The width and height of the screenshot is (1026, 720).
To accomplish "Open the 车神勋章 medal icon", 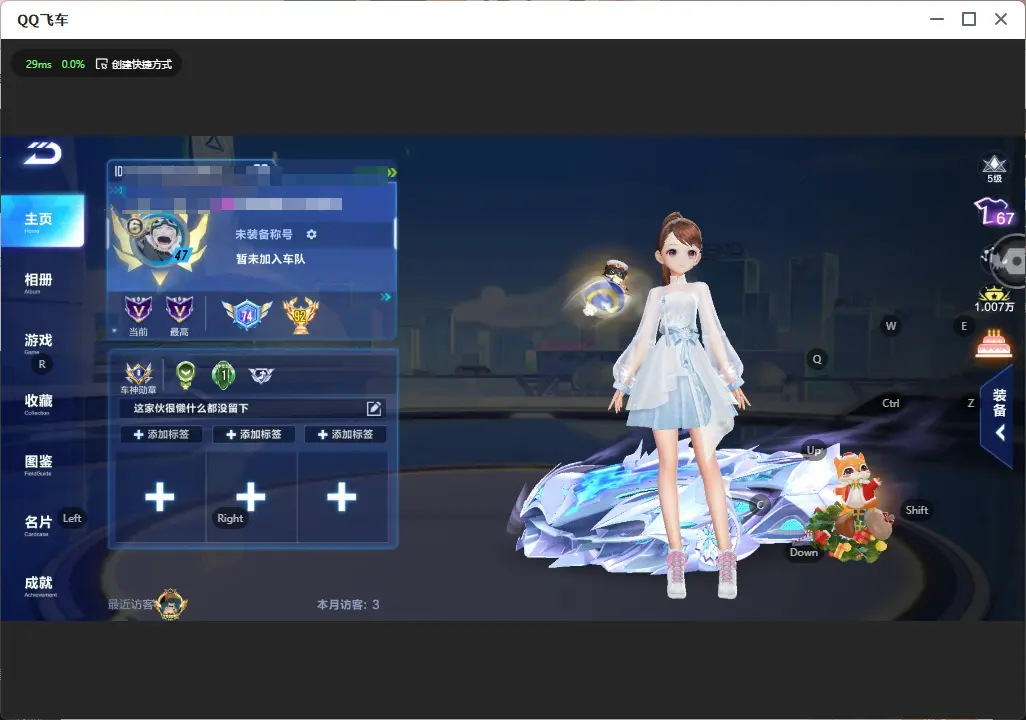I will pos(139,378).
